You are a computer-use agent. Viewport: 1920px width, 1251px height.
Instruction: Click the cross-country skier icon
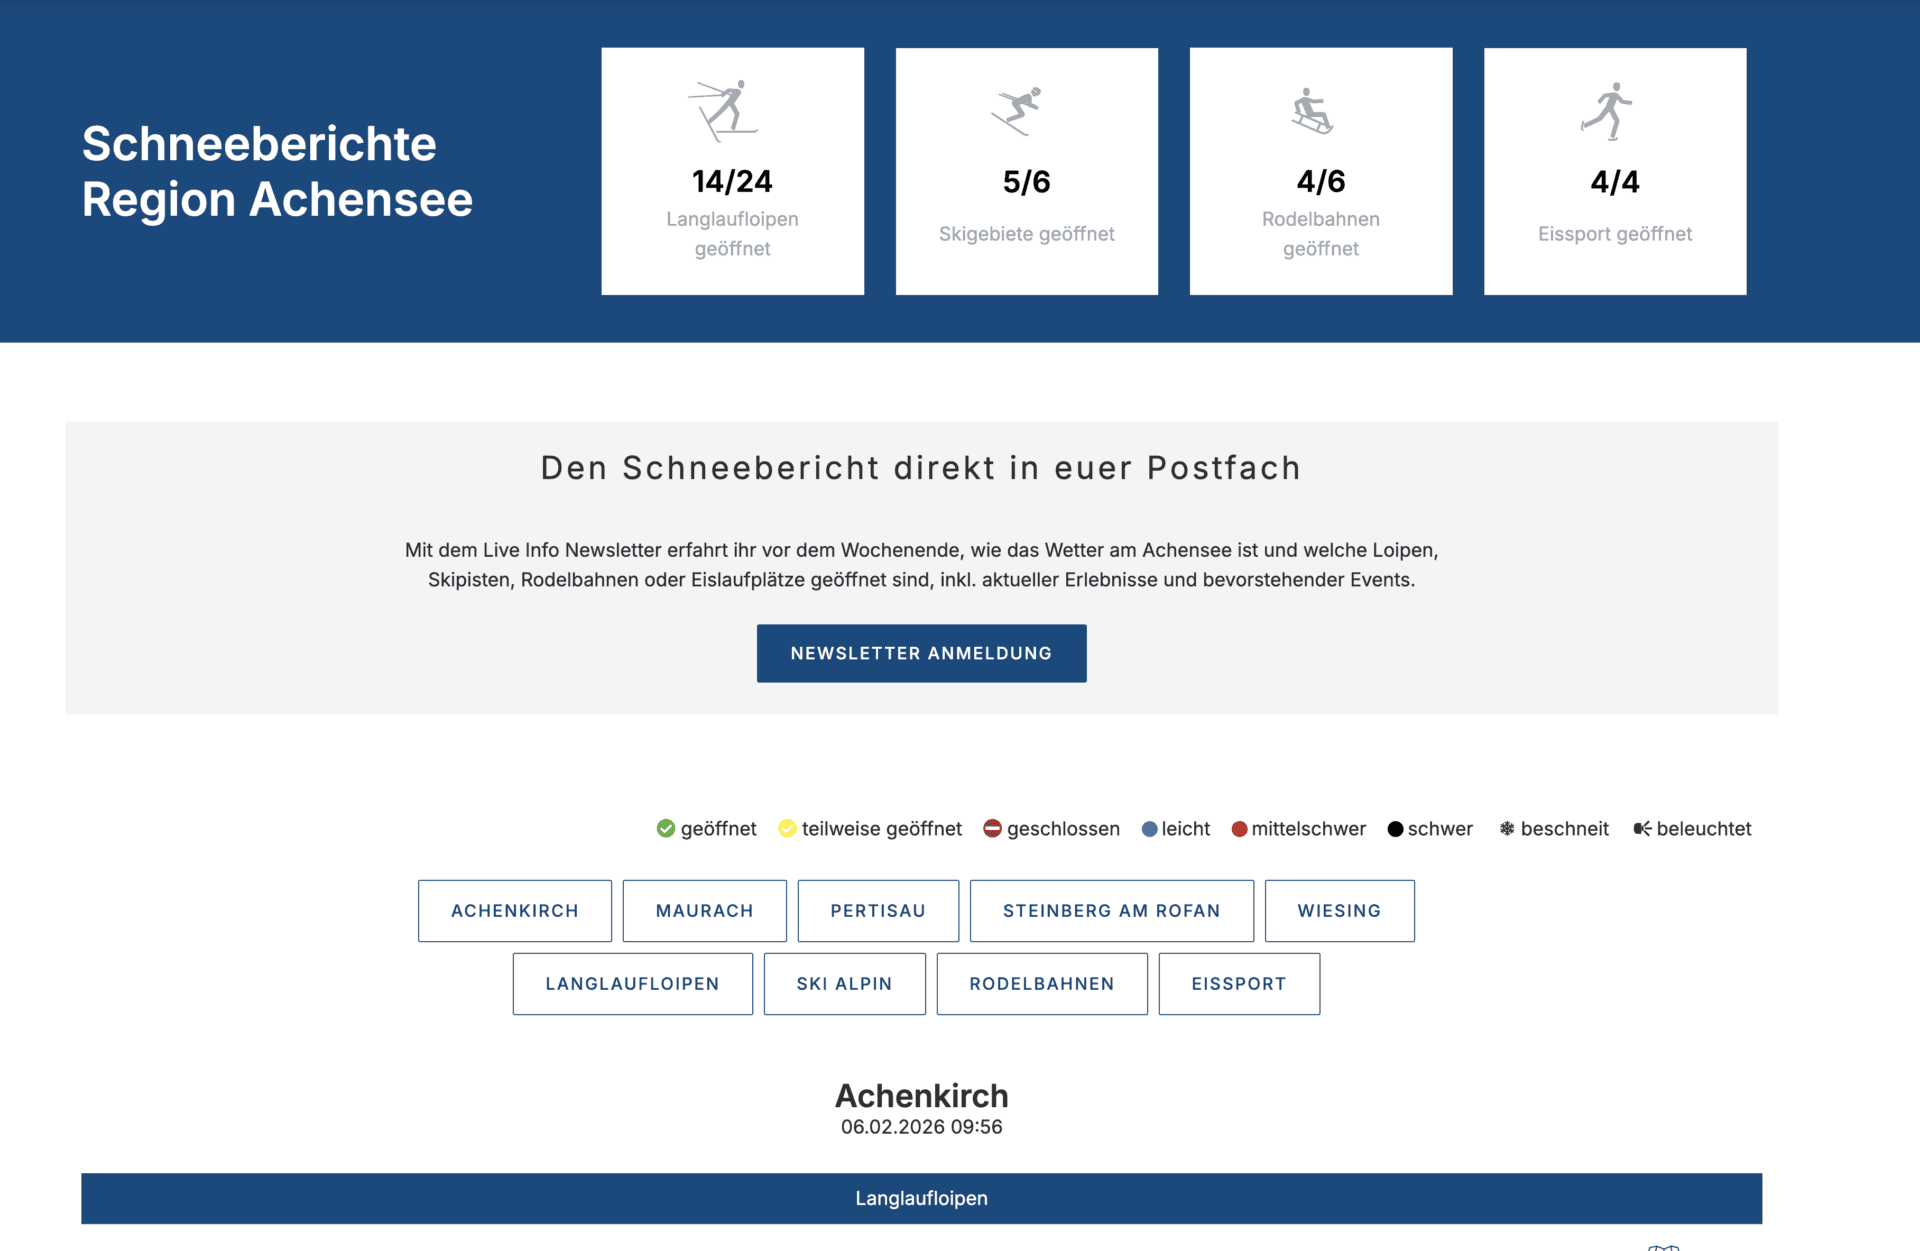click(x=724, y=110)
